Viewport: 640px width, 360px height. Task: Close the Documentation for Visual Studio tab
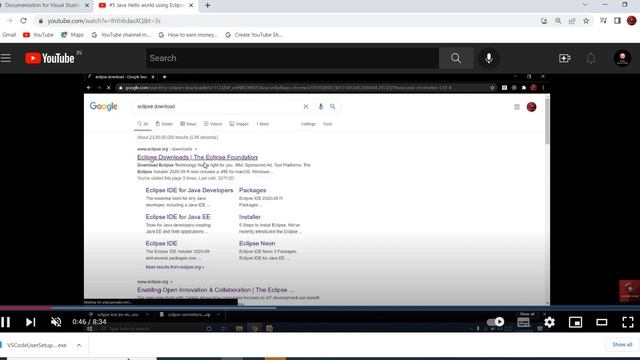[x=87, y=5]
